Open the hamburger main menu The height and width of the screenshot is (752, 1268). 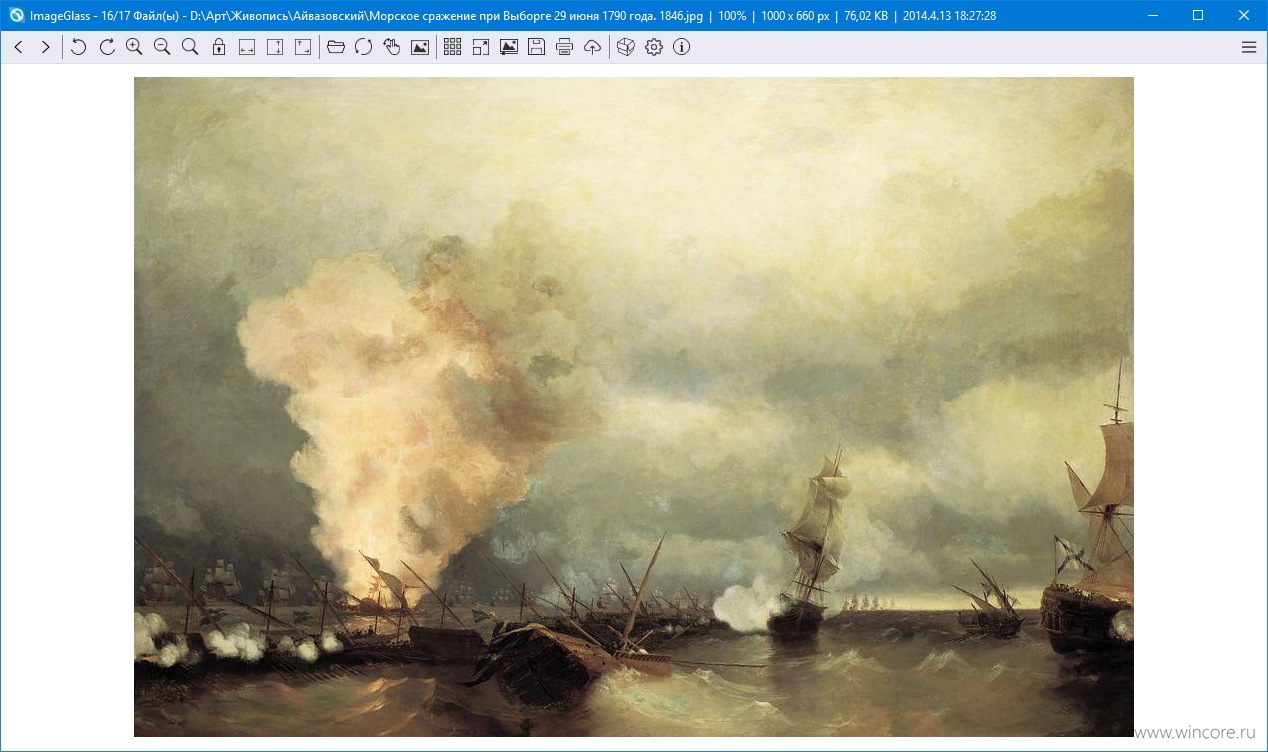[x=1249, y=47]
